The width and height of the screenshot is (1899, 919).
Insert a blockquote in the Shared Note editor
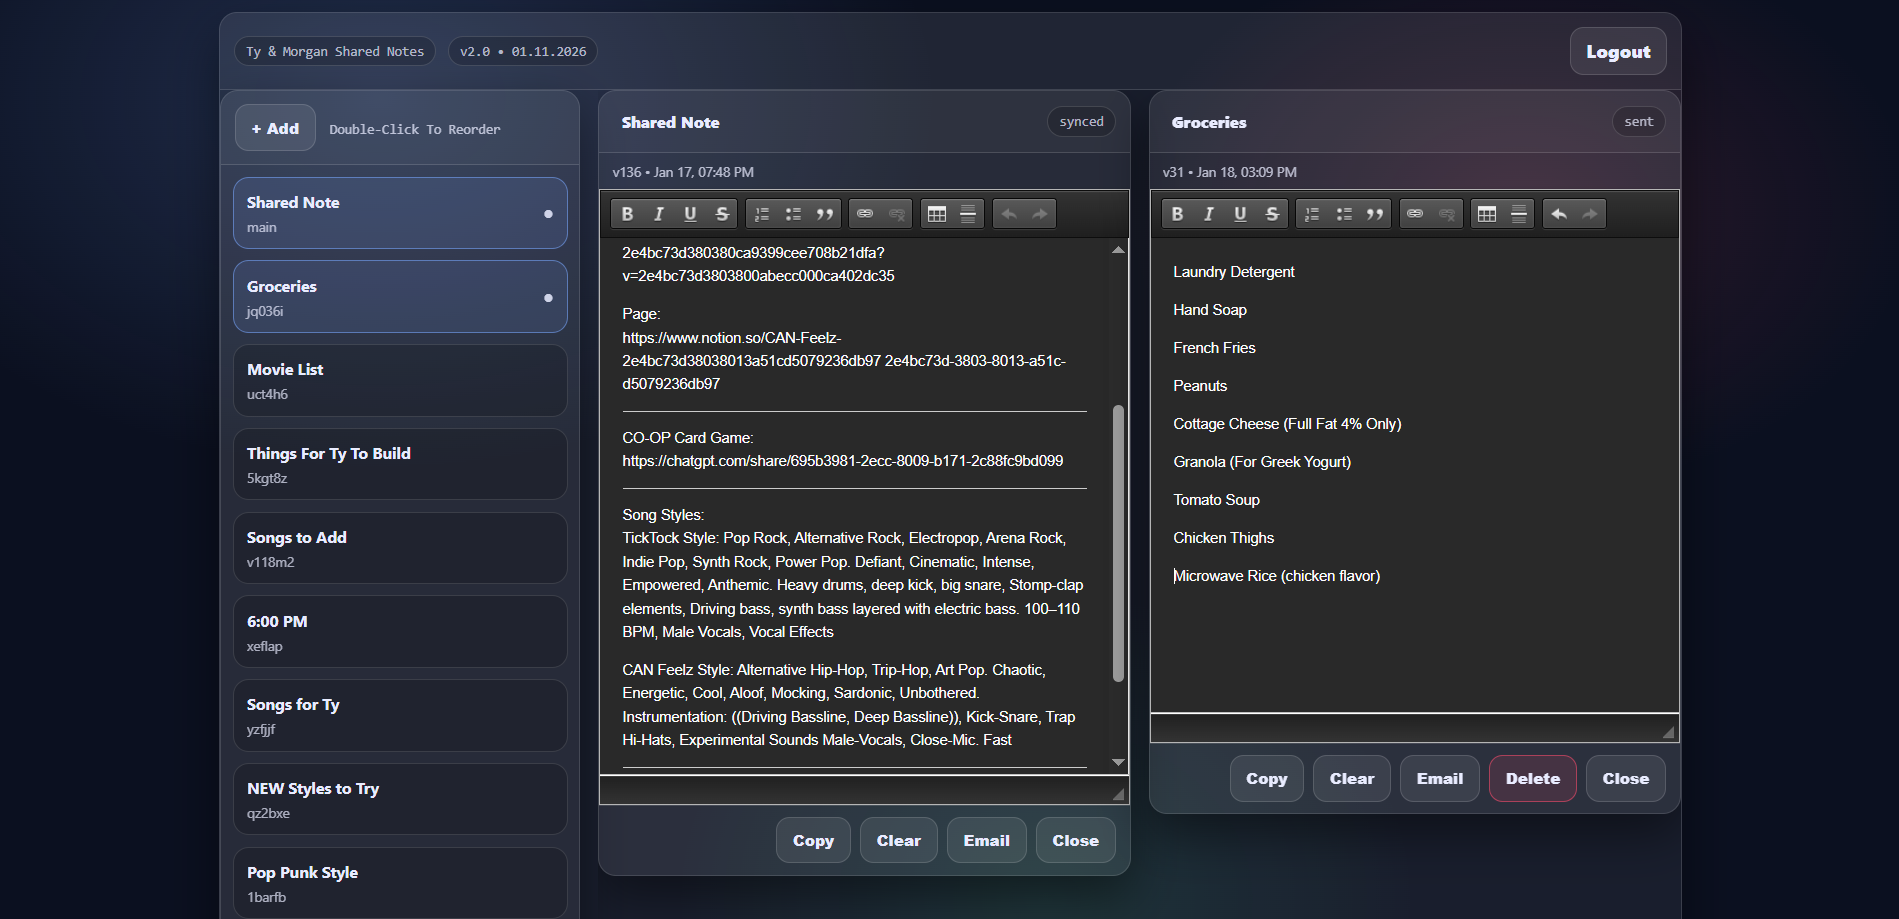(825, 213)
